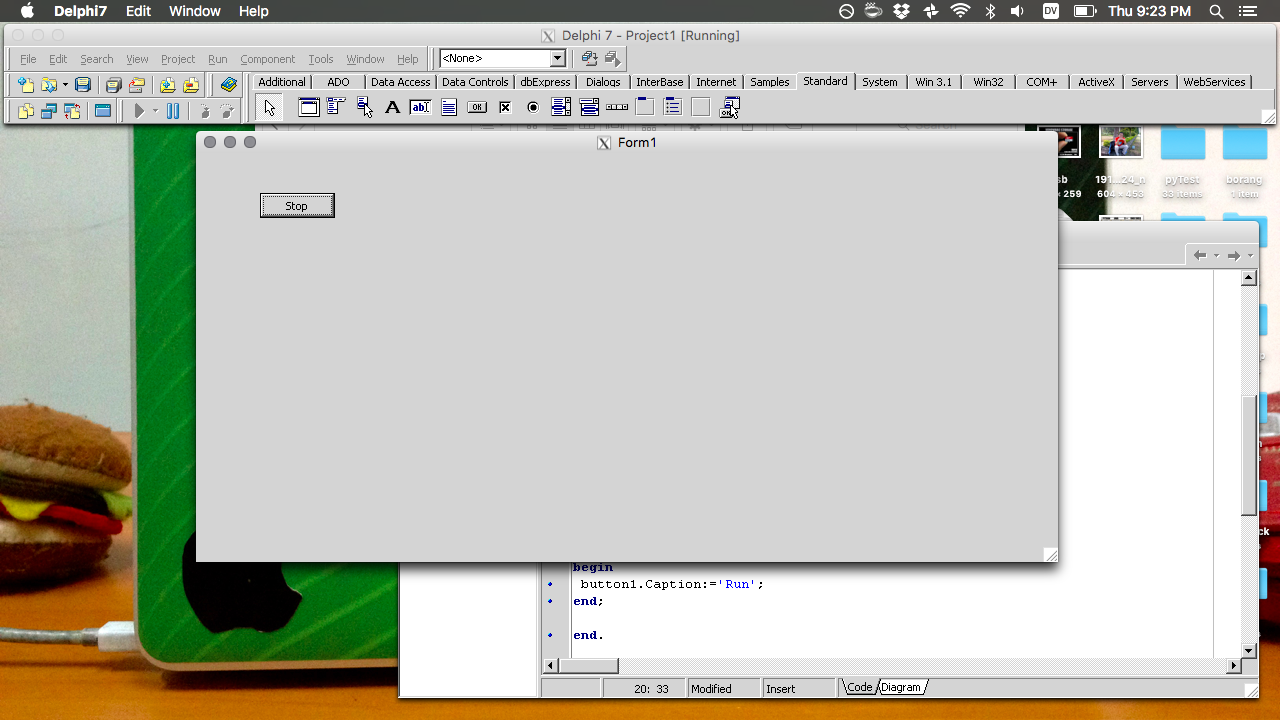Screen dimensions: 1280x720
Task: Expand the dropdown arrow beside Run
Action: coord(155,111)
